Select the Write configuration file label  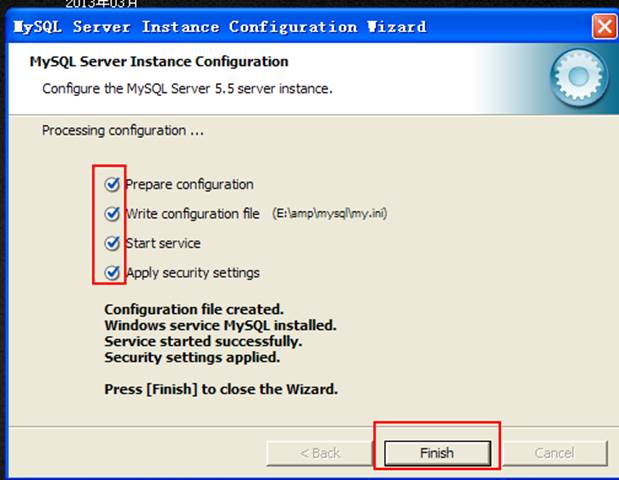192,214
